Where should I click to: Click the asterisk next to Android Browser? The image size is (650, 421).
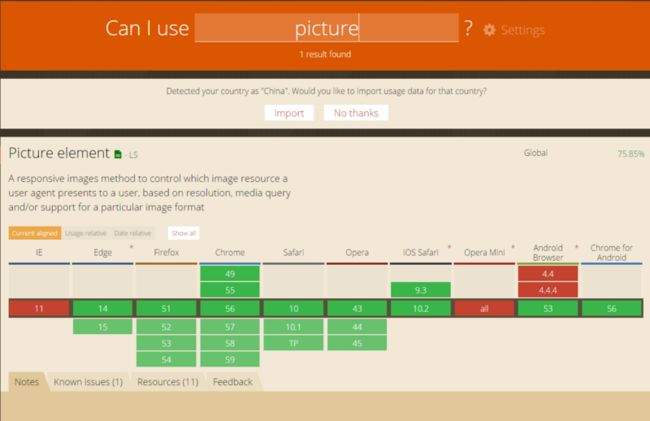pyautogui.click(x=577, y=247)
